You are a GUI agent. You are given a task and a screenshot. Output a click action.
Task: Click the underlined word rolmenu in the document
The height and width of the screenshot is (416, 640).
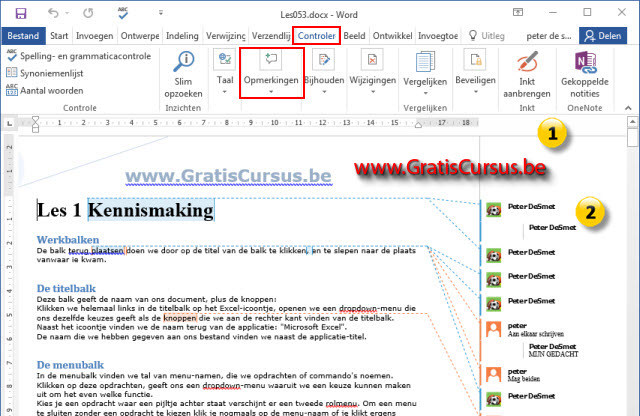tap(342, 404)
